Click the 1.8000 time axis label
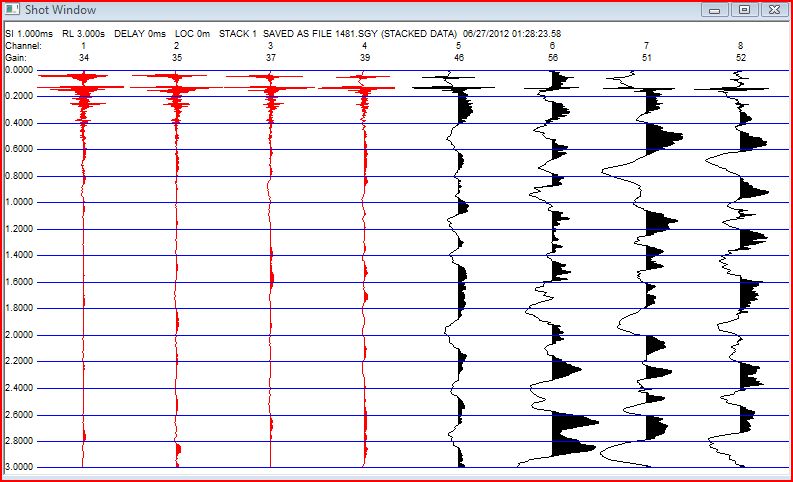 tap(19, 308)
